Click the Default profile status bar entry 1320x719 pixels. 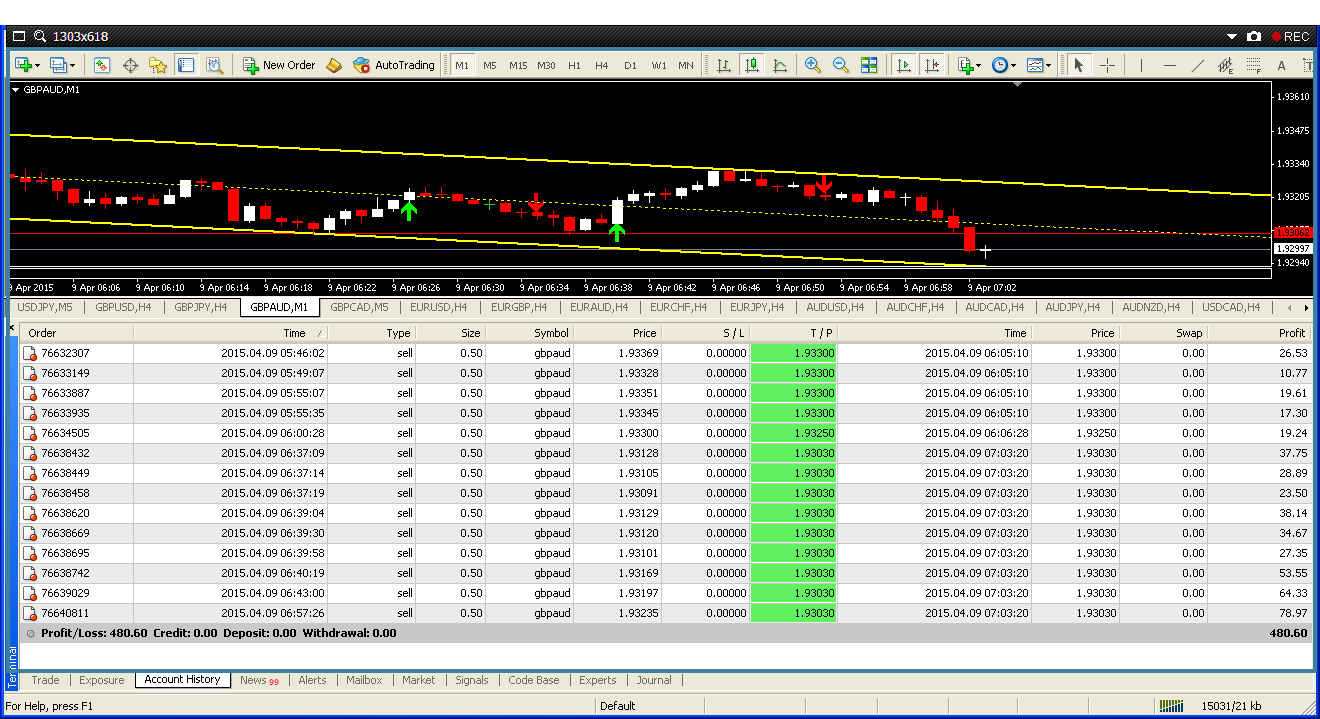[617, 706]
